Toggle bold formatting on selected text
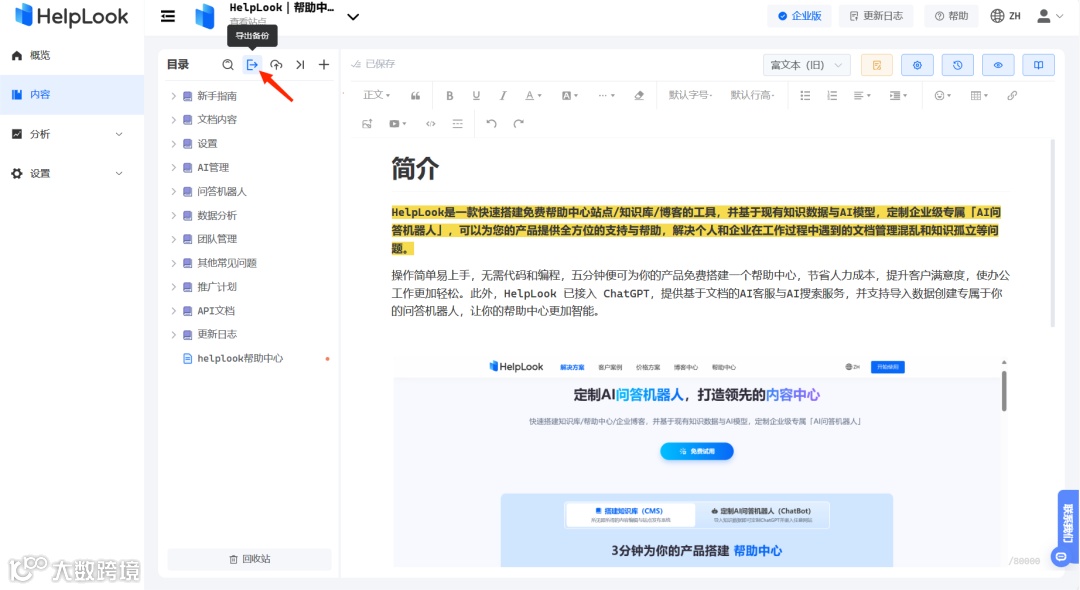The height and width of the screenshot is (590, 1080). tap(451, 95)
